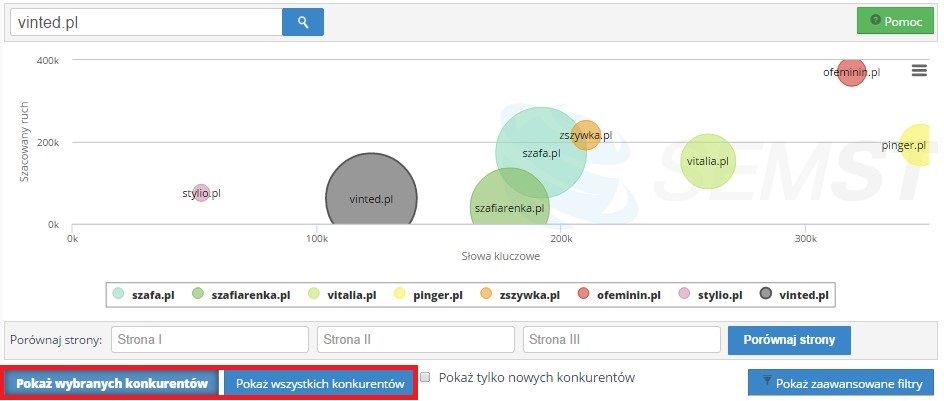944x401 pixels.
Task: Click the Strona II input field
Action: coord(415,340)
